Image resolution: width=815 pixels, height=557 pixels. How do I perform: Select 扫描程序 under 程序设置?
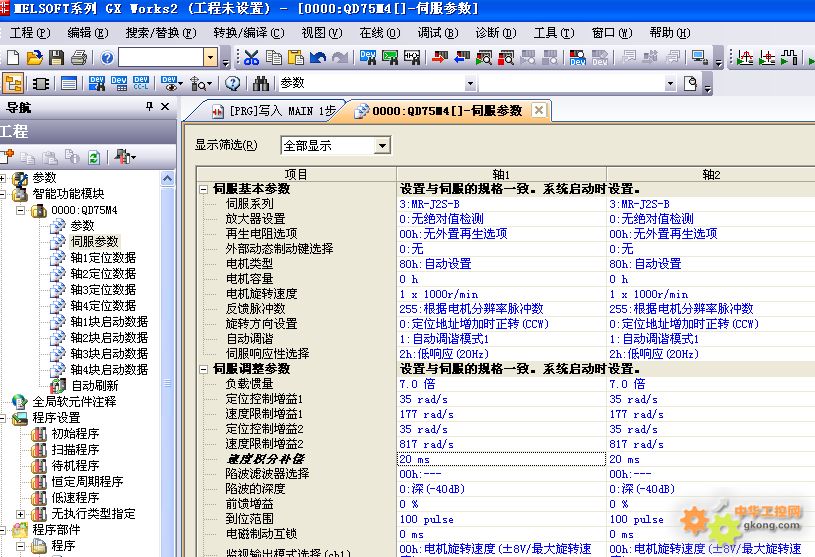pyautogui.click(x=75, y=450)
